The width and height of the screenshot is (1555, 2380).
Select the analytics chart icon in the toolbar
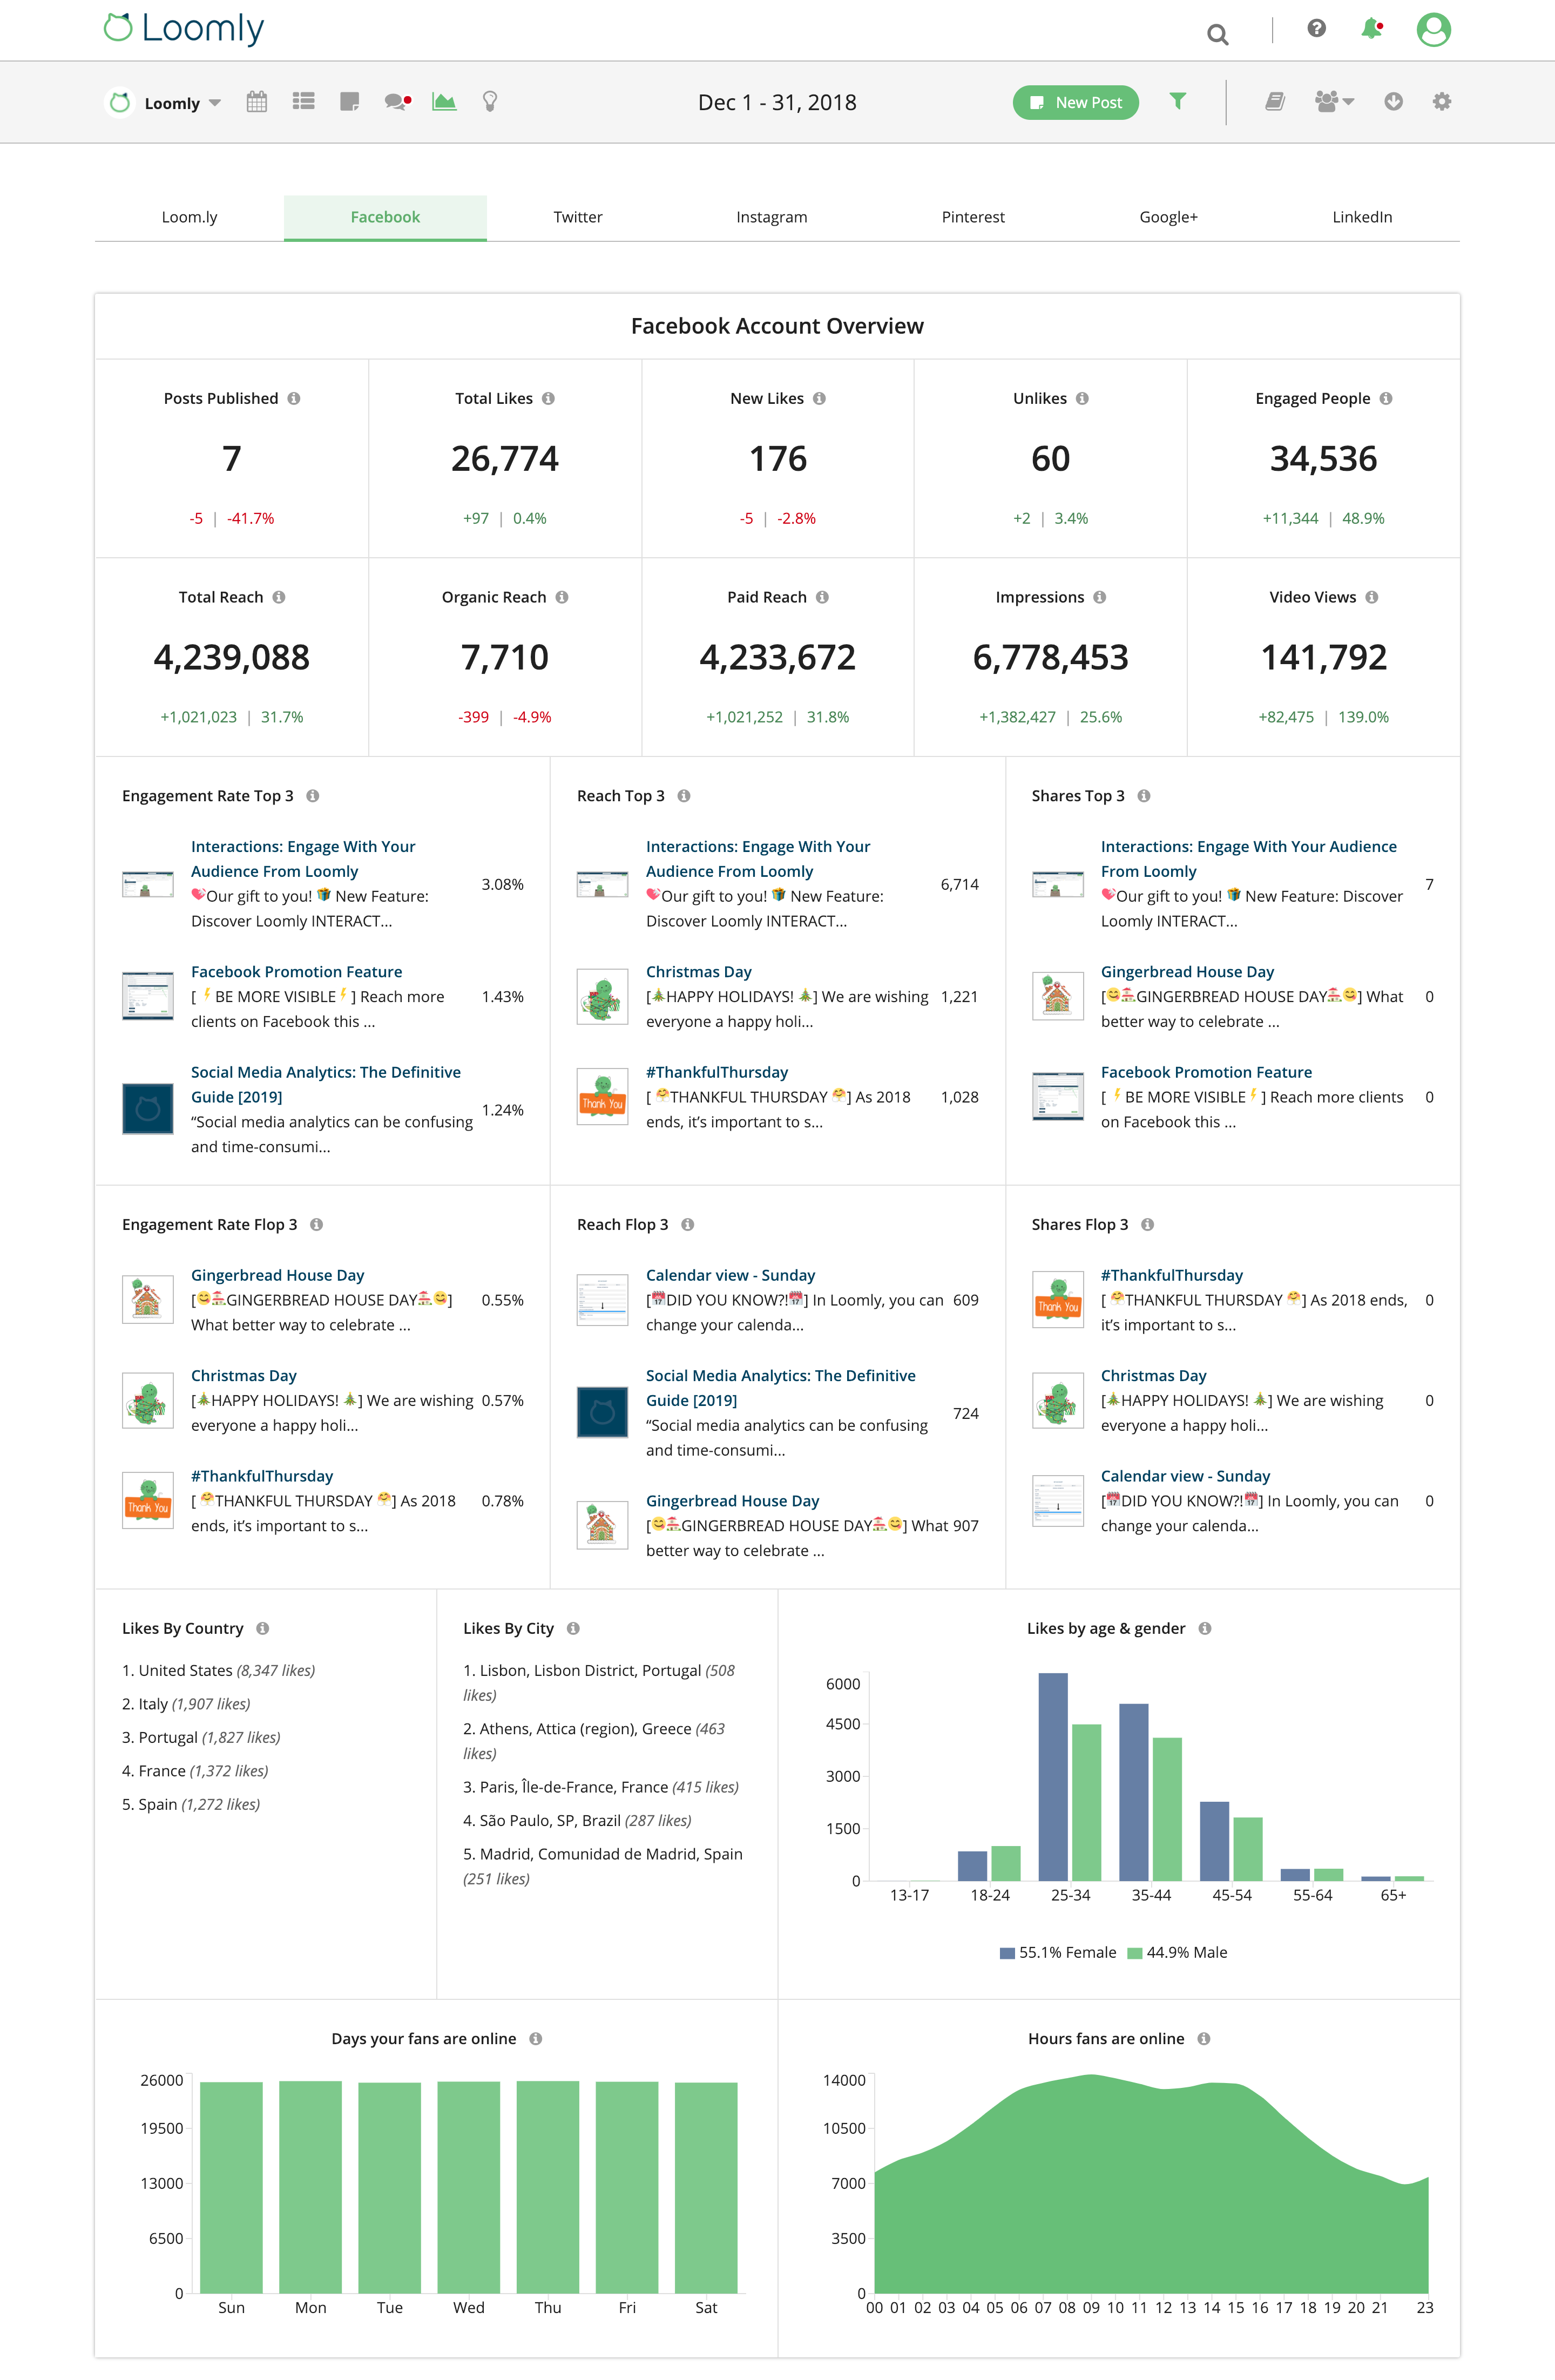click(x=444, y=101)
